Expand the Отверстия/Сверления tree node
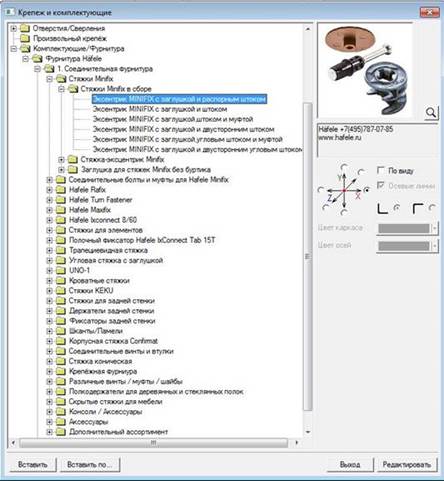 pos(13,28)
